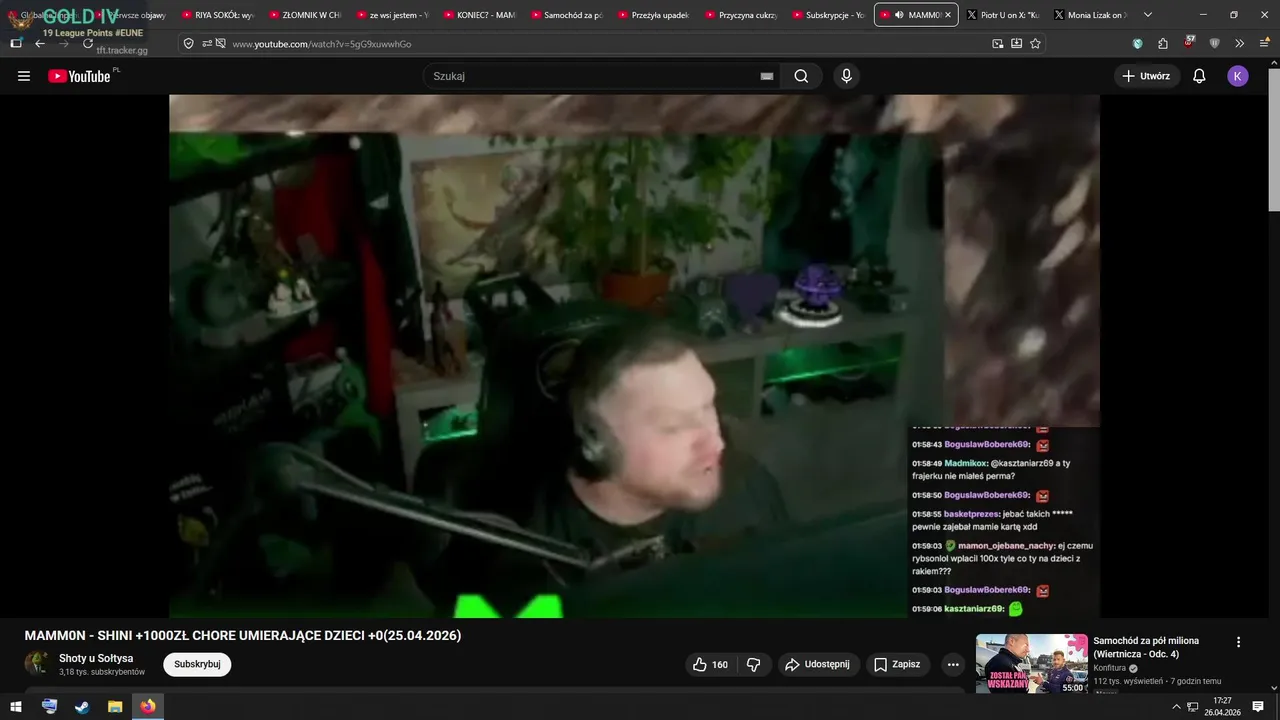Go back with browser back arrow

point(40,44)
